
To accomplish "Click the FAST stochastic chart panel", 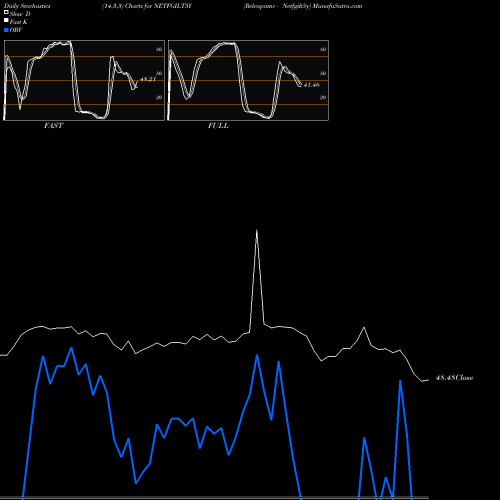I will [84, 80].
